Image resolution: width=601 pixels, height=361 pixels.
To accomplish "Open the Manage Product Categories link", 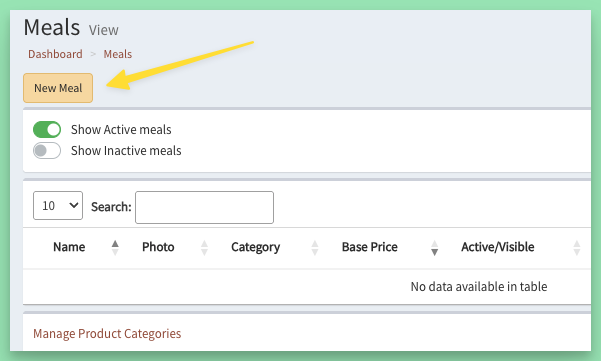I will 107,334.
